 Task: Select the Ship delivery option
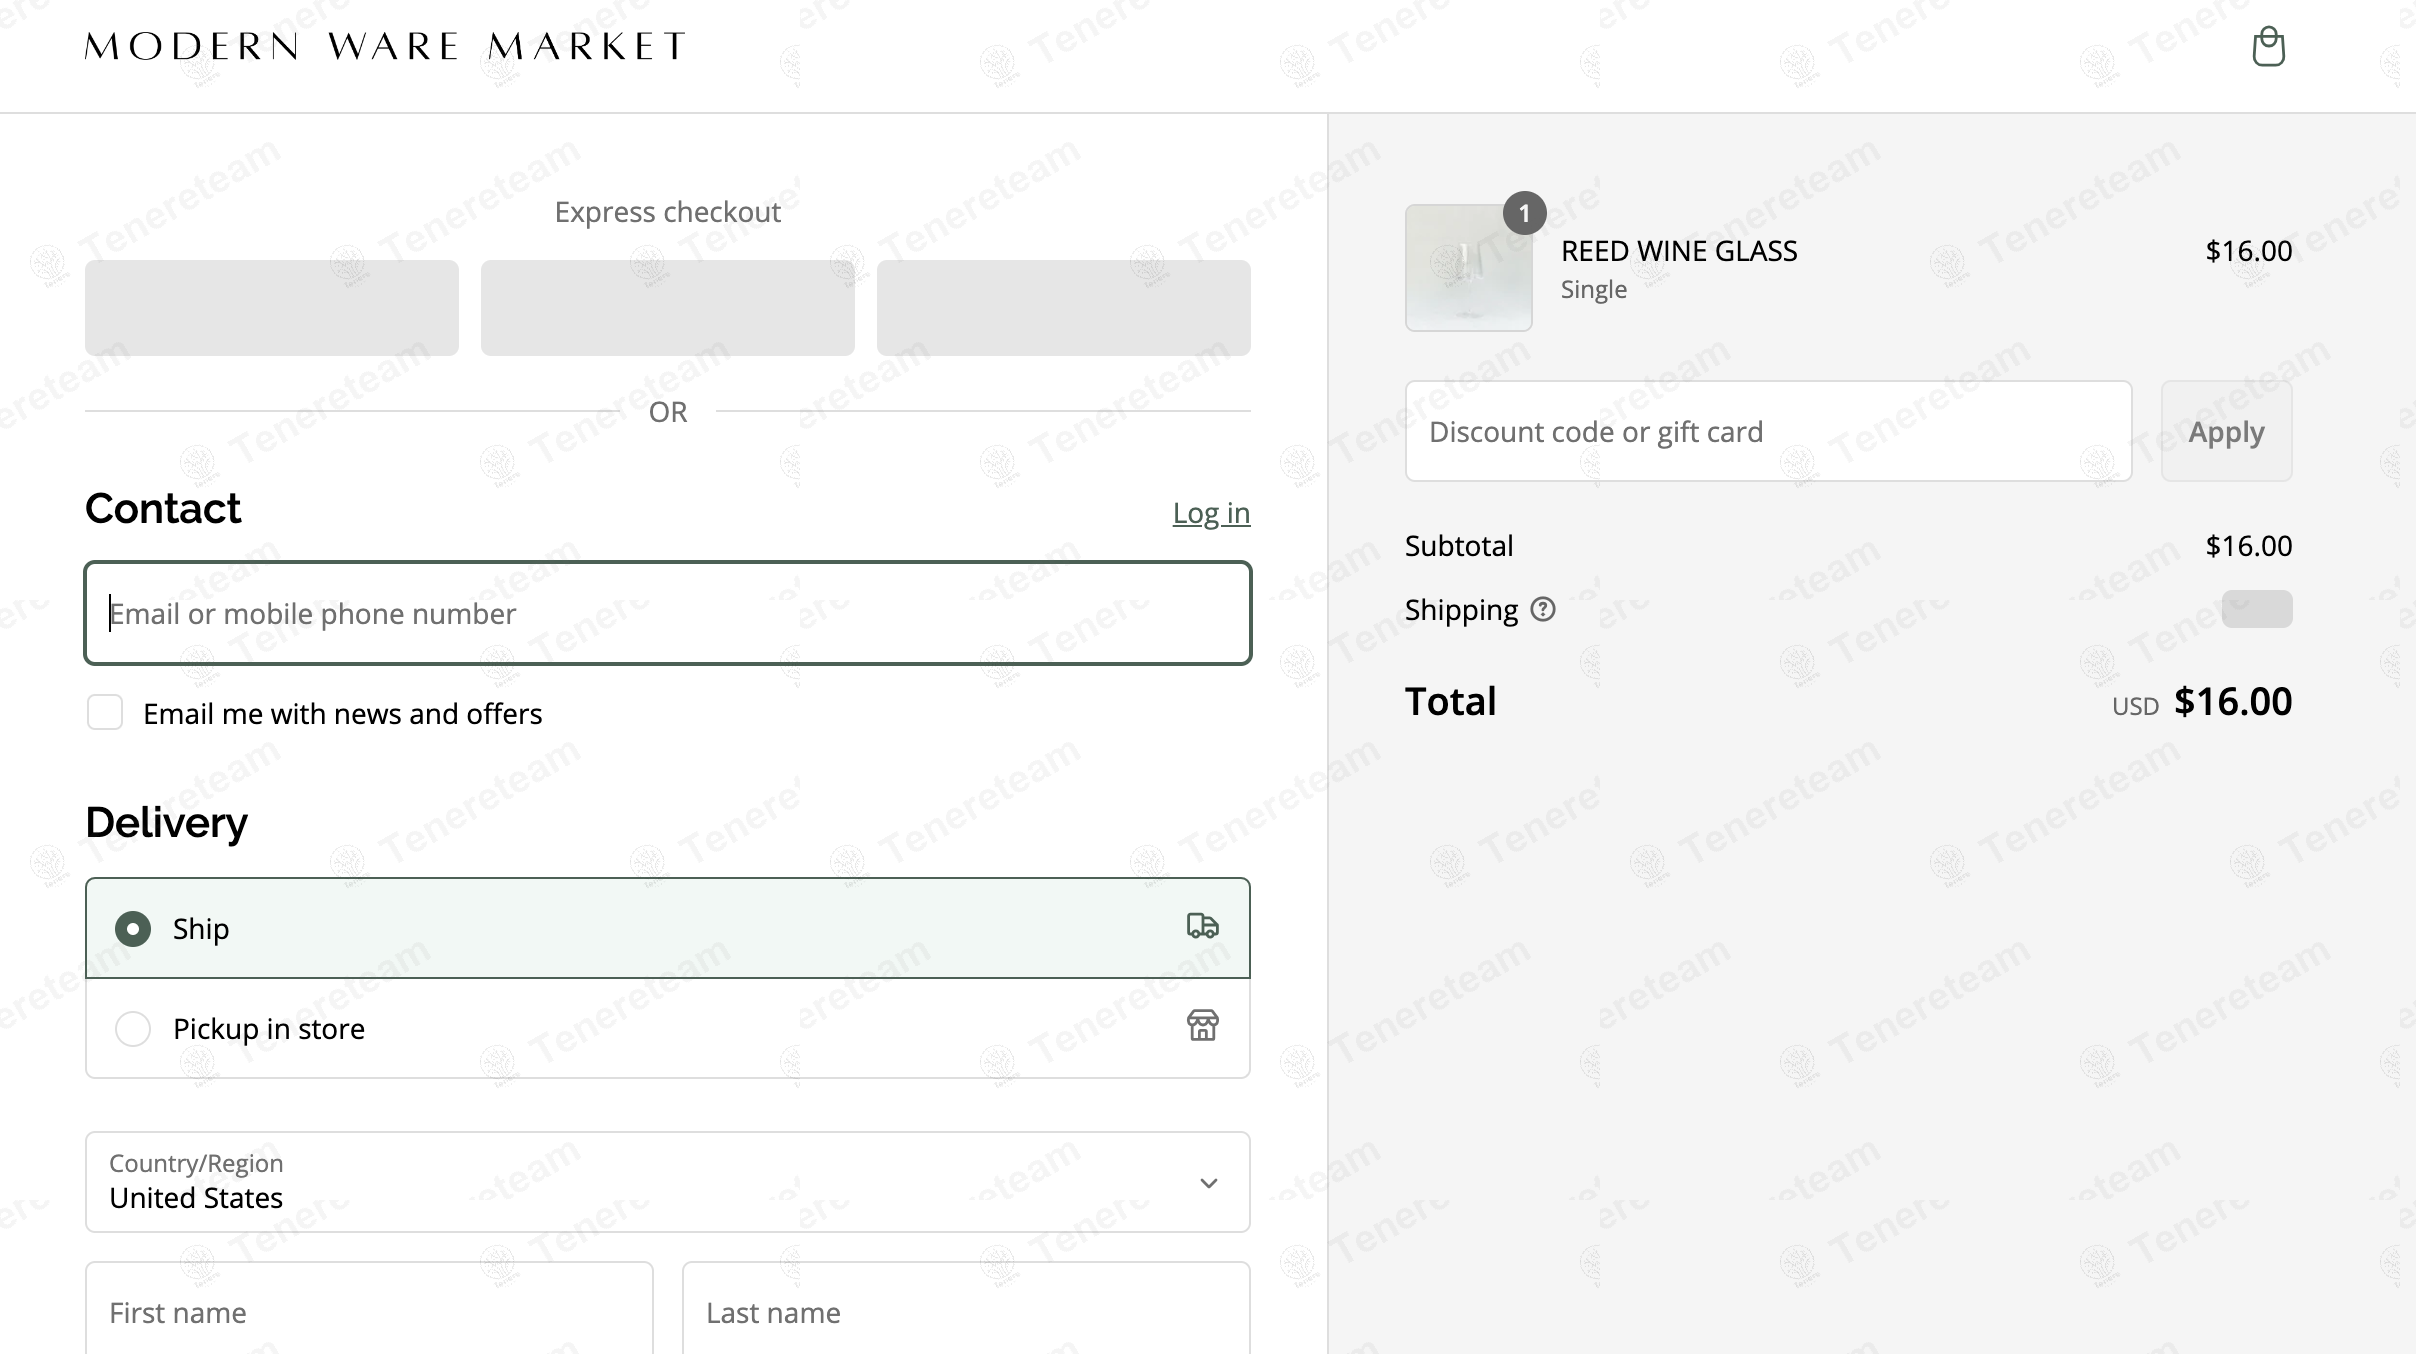click(133, 929)
